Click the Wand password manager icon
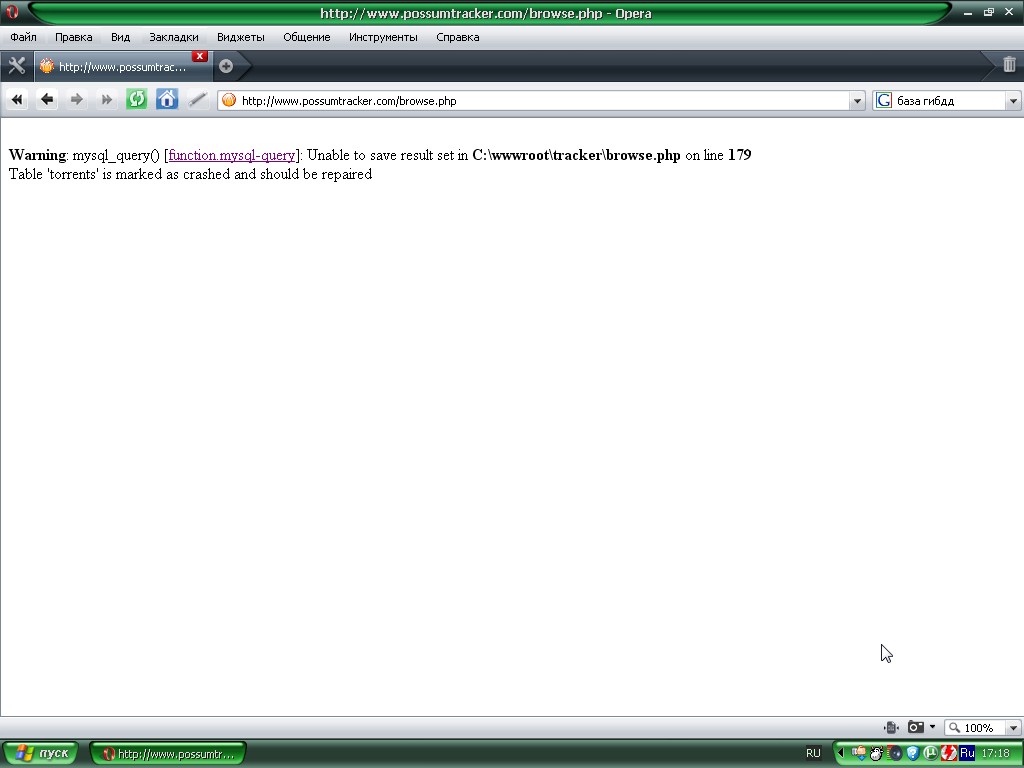This screenshot has height=768, width=1024. 197,100
